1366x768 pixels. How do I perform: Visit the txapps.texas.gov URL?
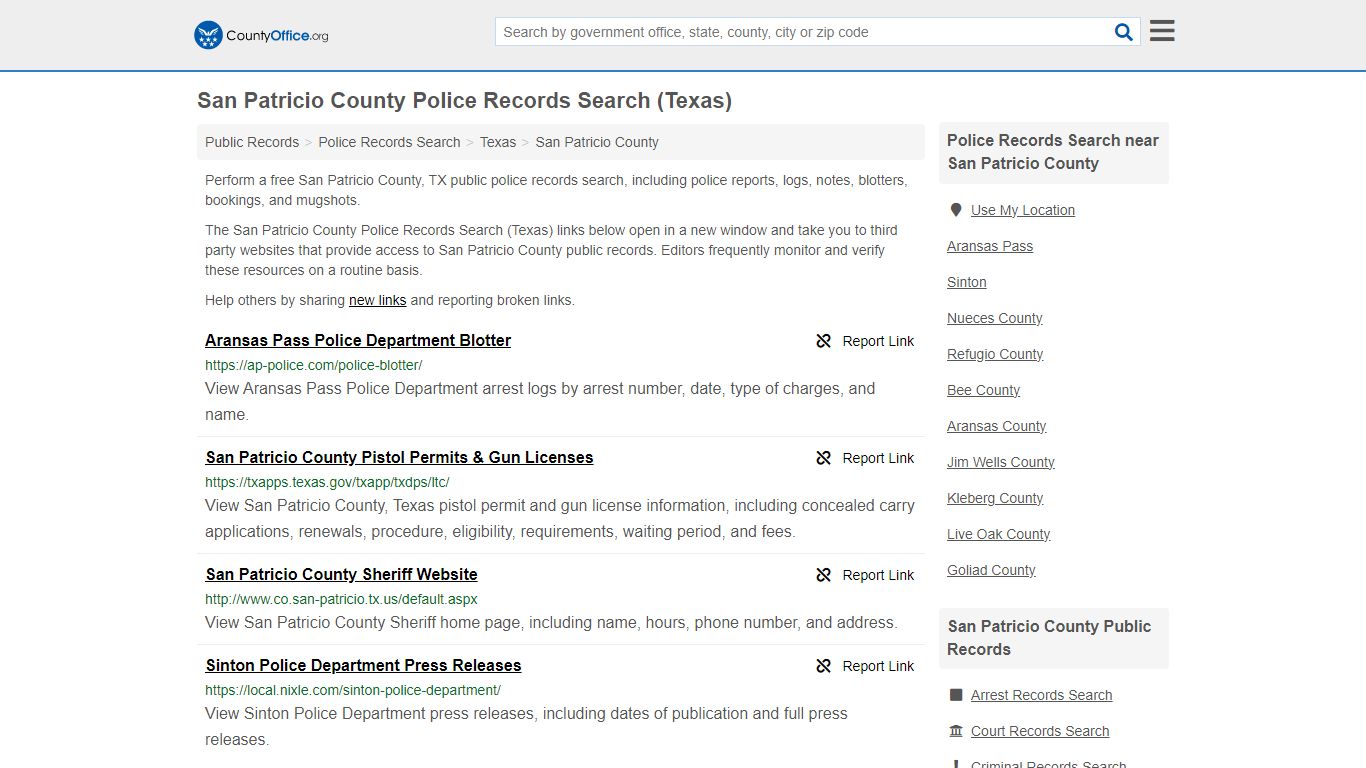click(x=327, y=482)
